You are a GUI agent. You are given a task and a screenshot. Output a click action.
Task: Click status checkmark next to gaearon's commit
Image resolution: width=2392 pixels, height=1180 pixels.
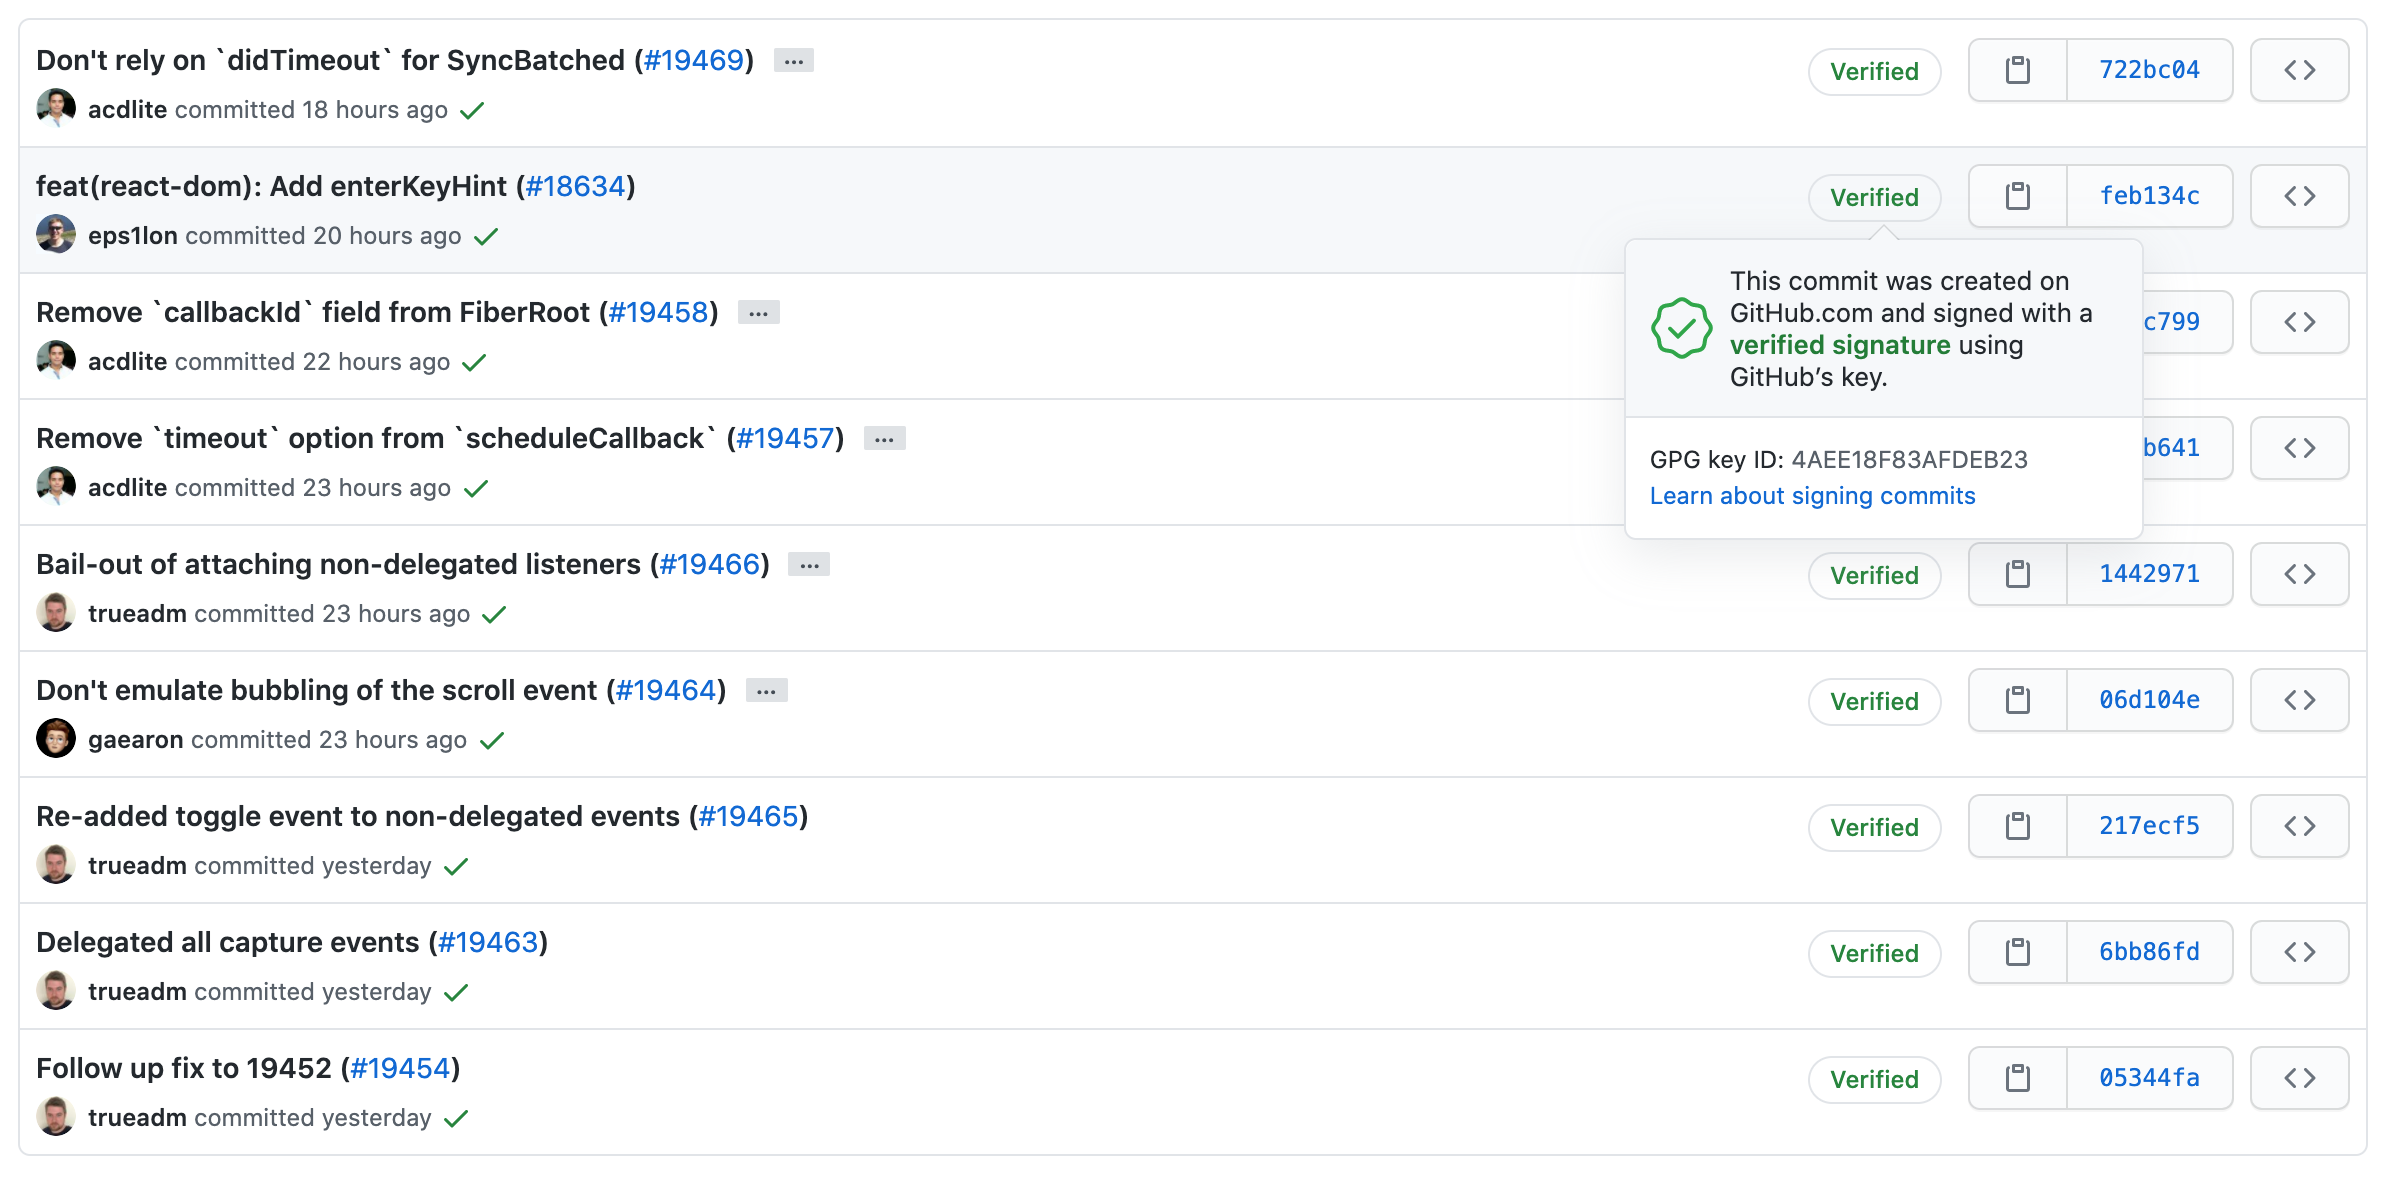pyautogui.click(x=492, y=741)
